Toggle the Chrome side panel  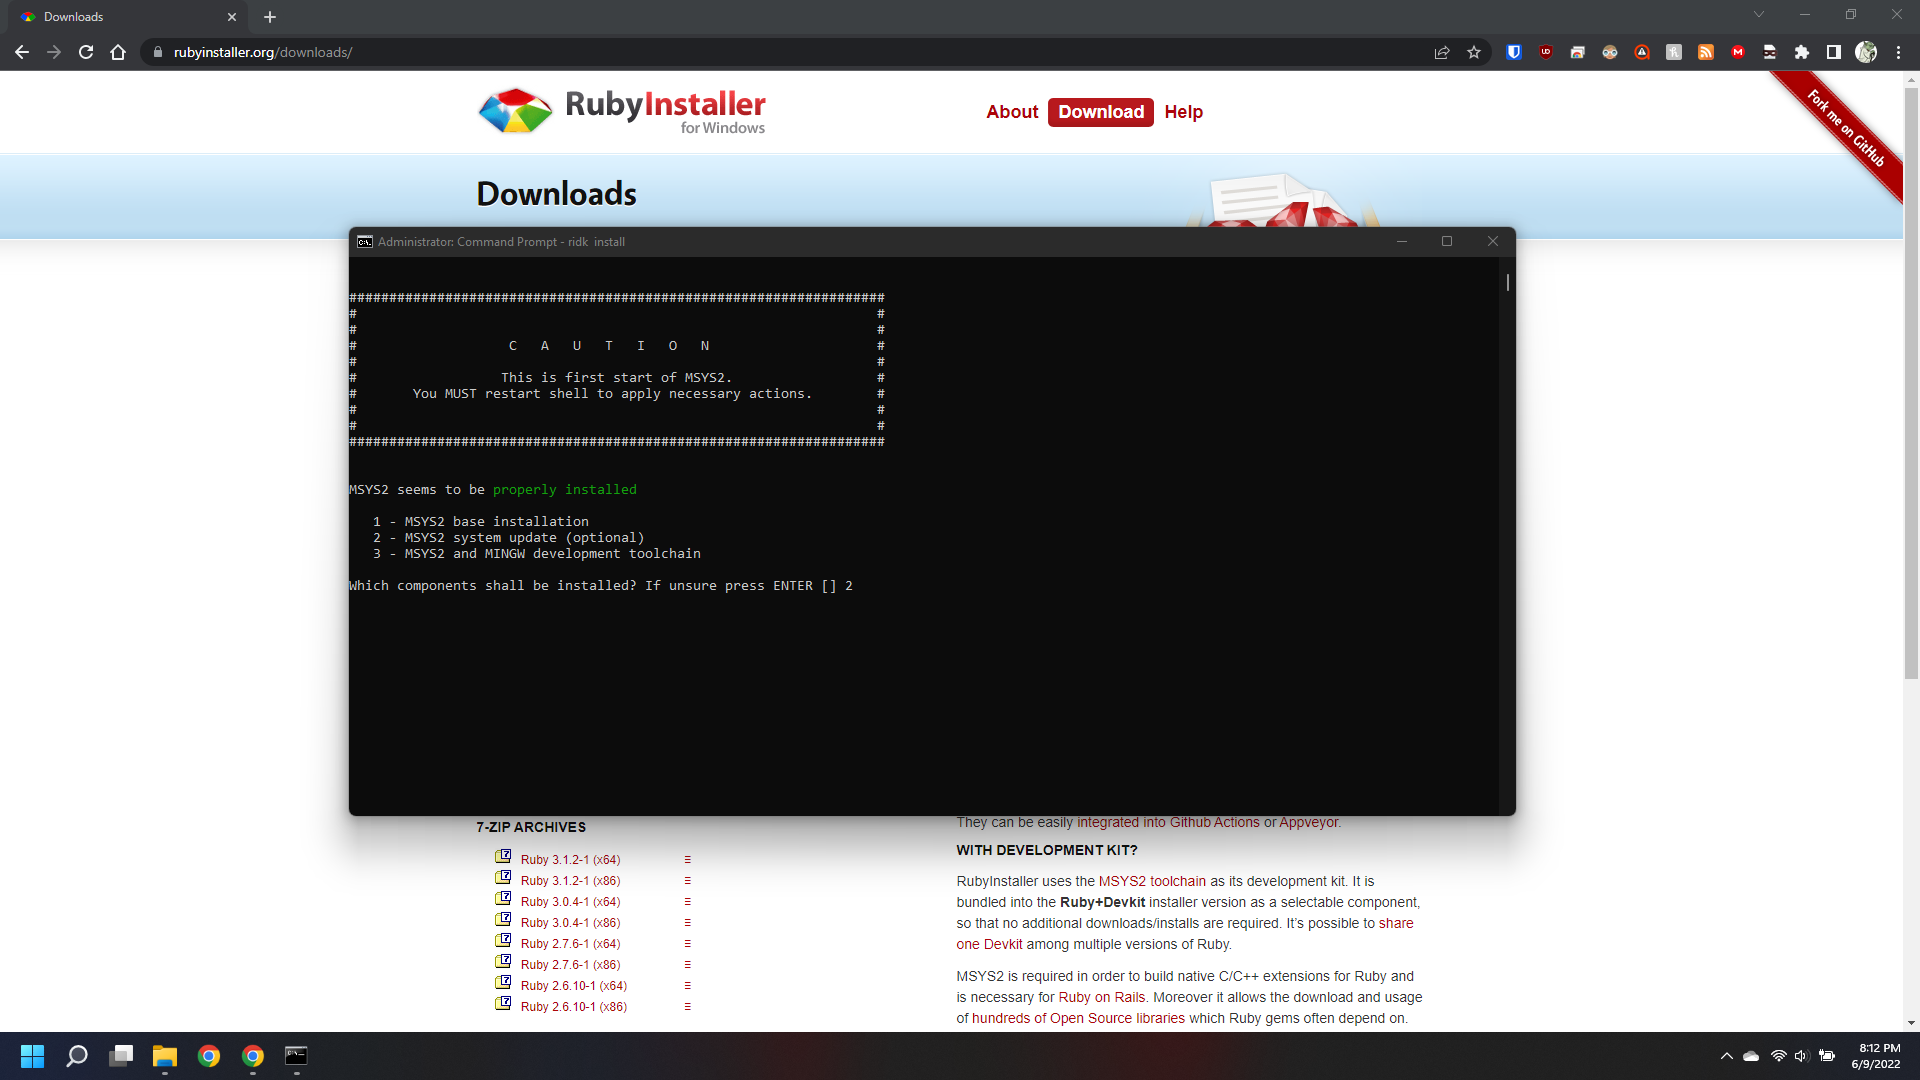point(1834,52)
